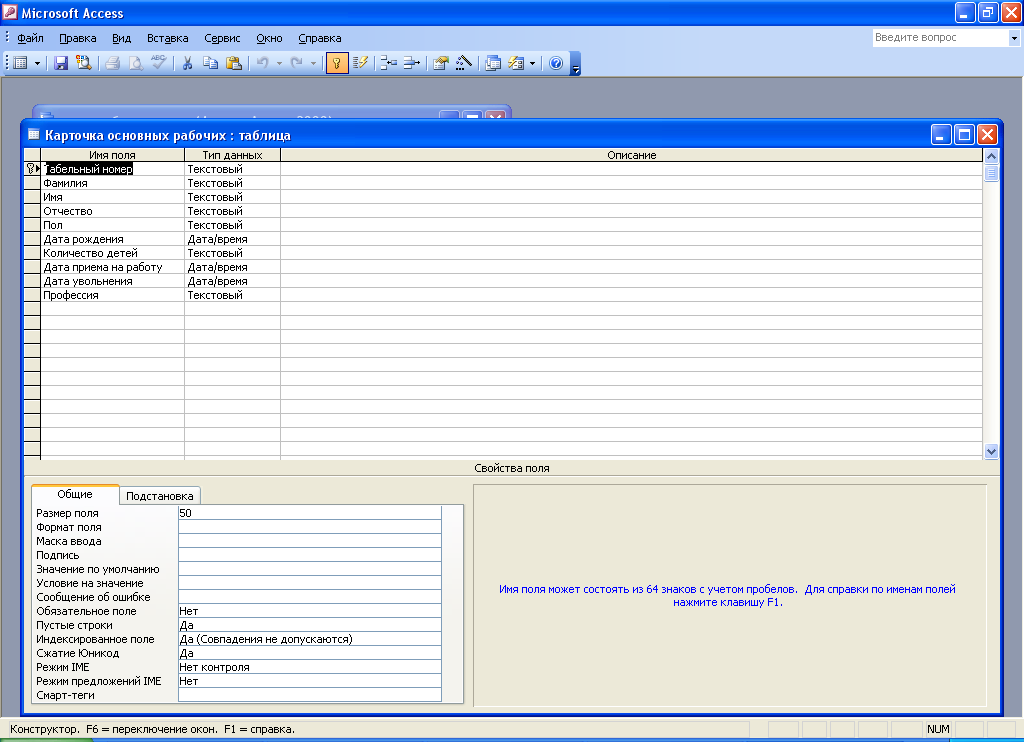Image resolution: width=1024 pixels, height=742 pixels.
Task: Open the Справка menu
Action: click(x=320, y=39)
